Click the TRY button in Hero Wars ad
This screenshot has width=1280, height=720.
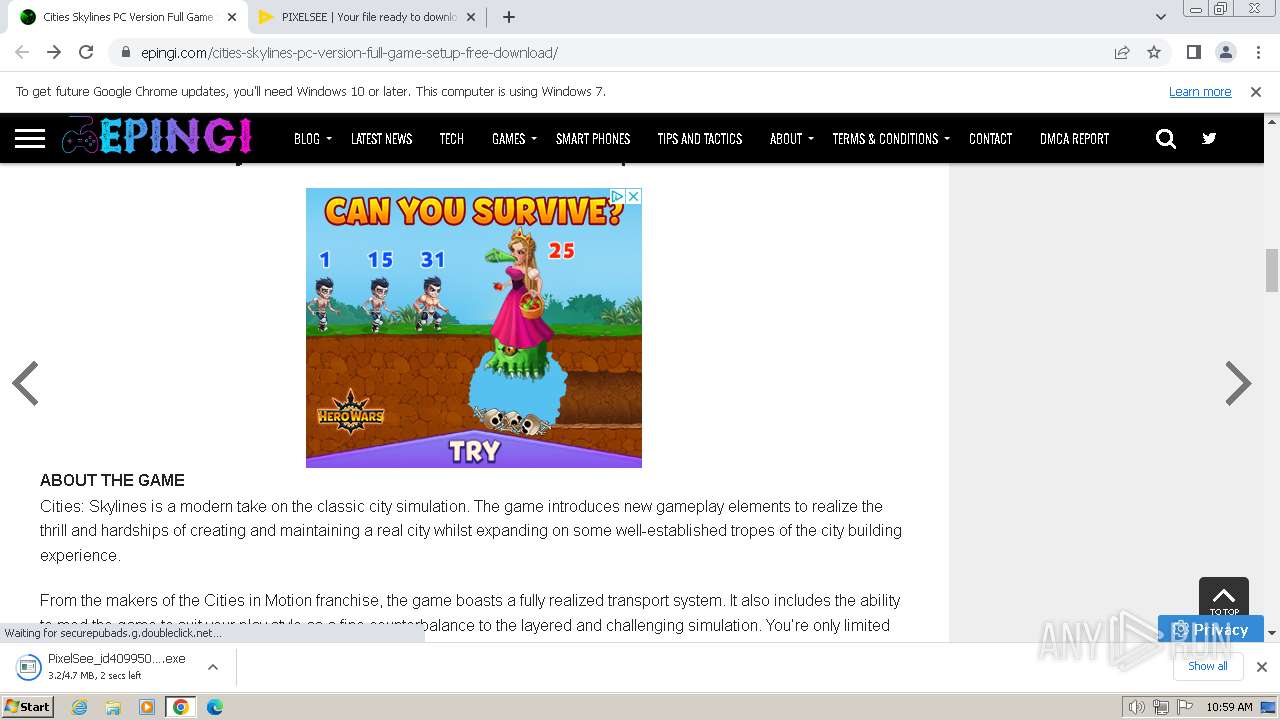point(474,451)
